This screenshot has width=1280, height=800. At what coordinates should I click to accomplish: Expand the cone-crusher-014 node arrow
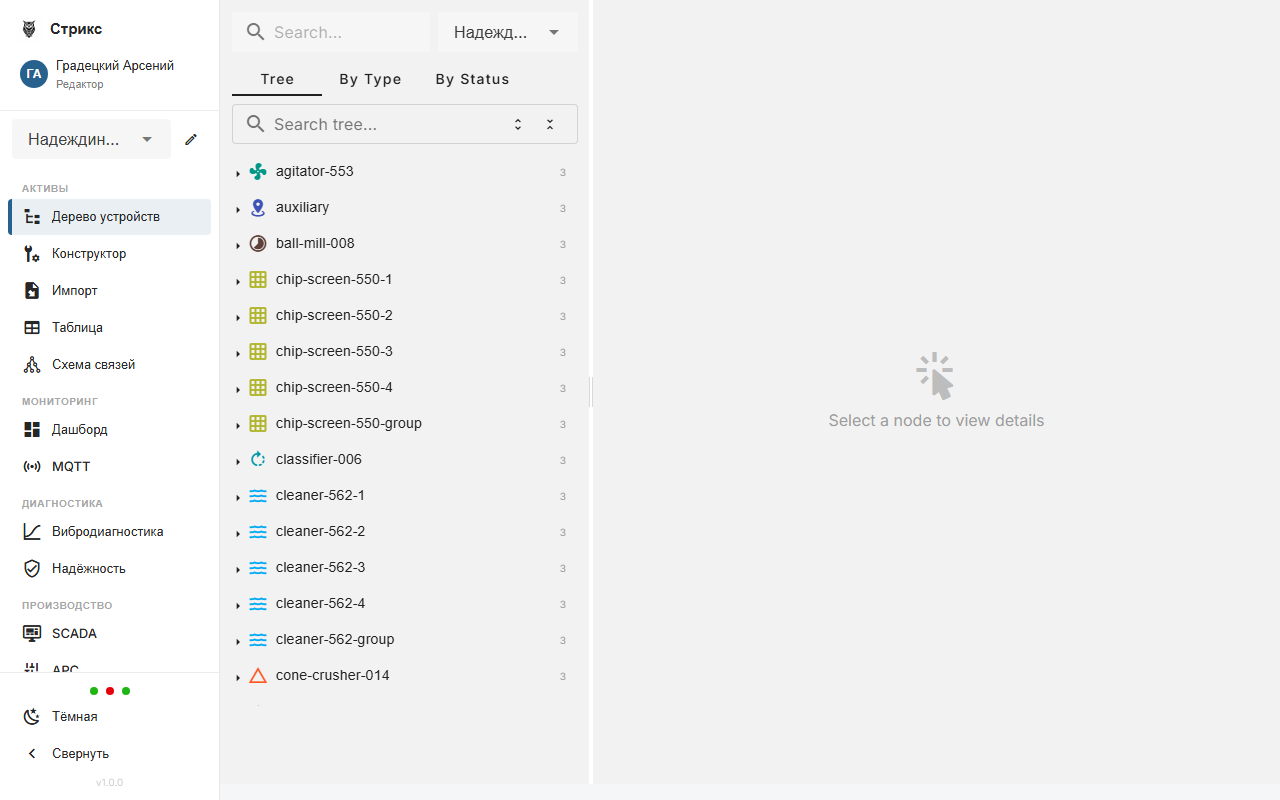pyautogui.click(x=238, y=677)
